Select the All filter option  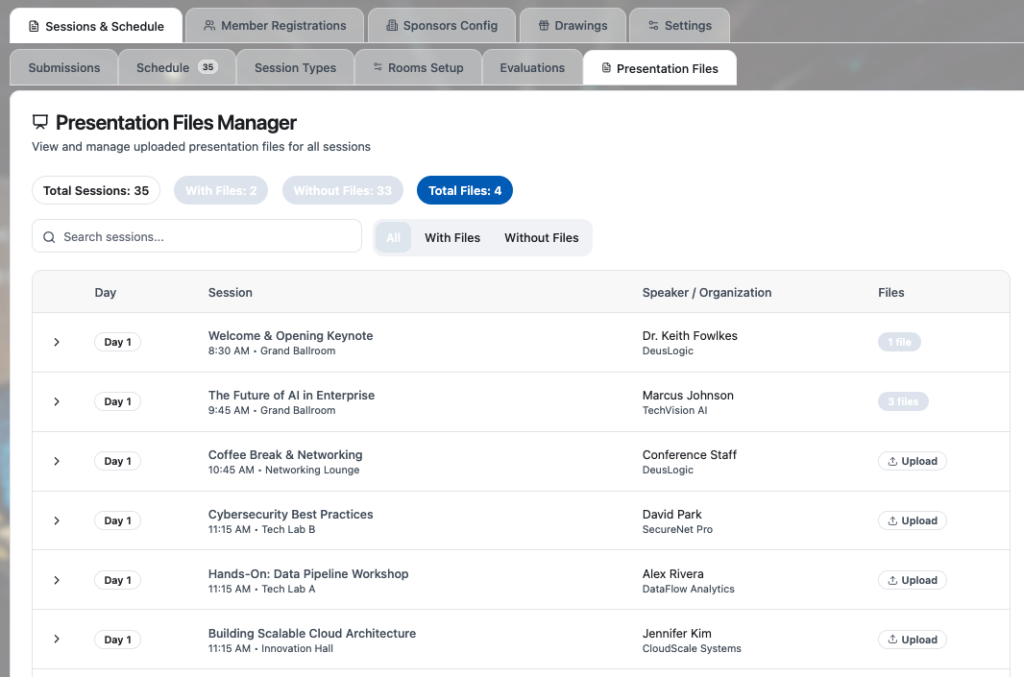coord(393,238)
